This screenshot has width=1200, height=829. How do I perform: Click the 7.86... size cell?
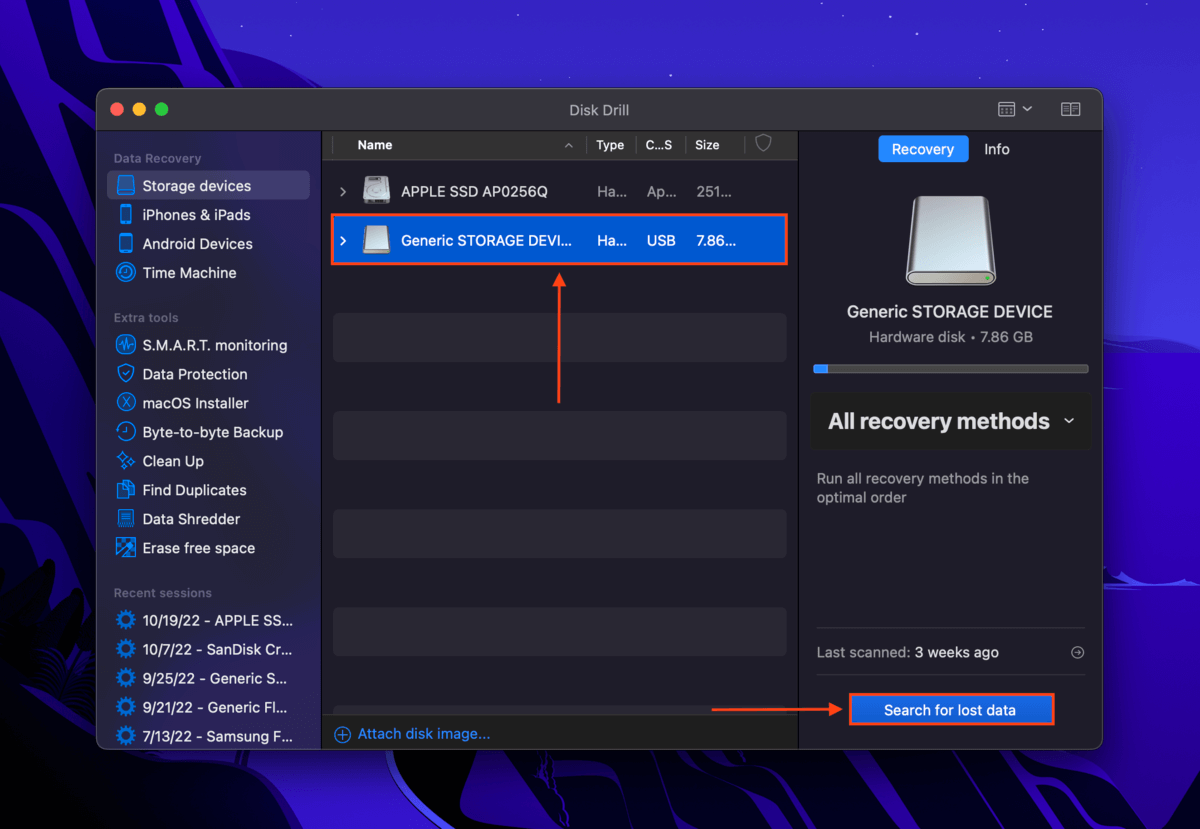tap(715, 240)
